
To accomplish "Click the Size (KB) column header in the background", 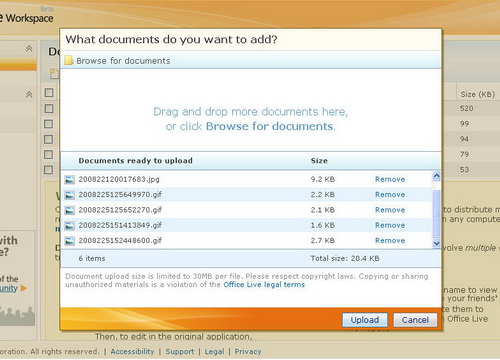I will click(x=477, y=94).
